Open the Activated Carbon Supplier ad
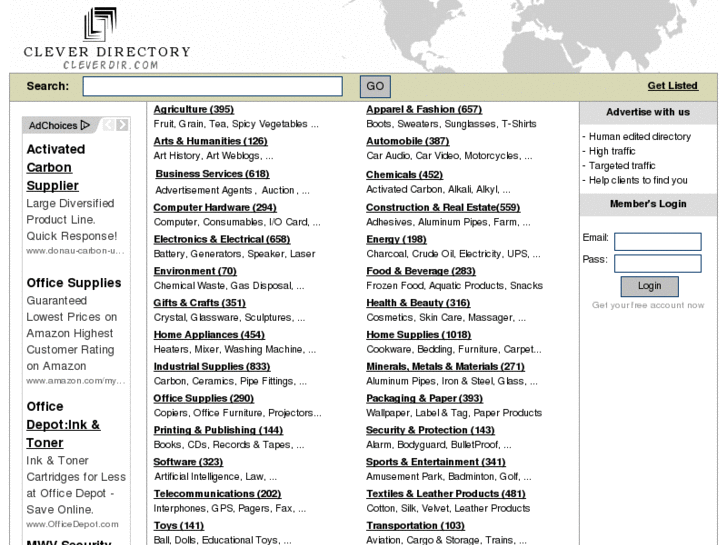Viewport: 727px width, 545px height. tap(56, 167)
